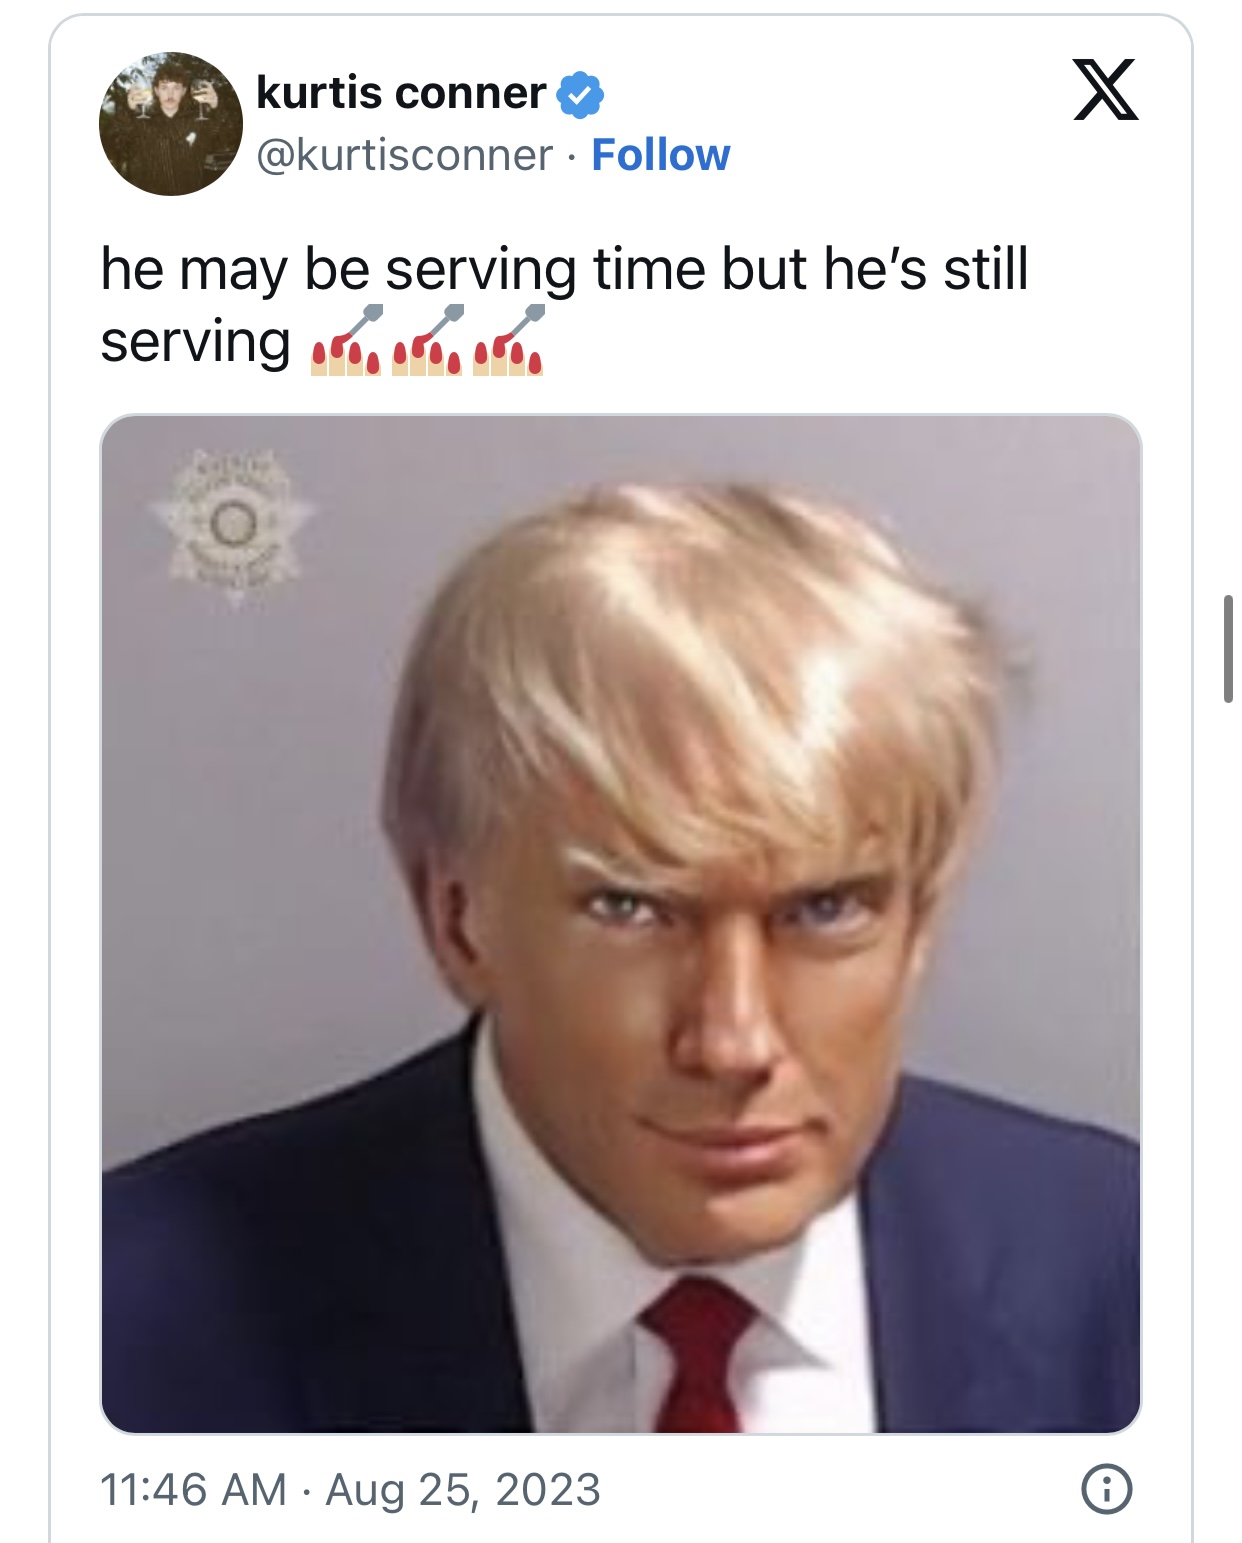Click the word "serving" before the emojis
1242x1543 pixels.
tap(196, 343)
